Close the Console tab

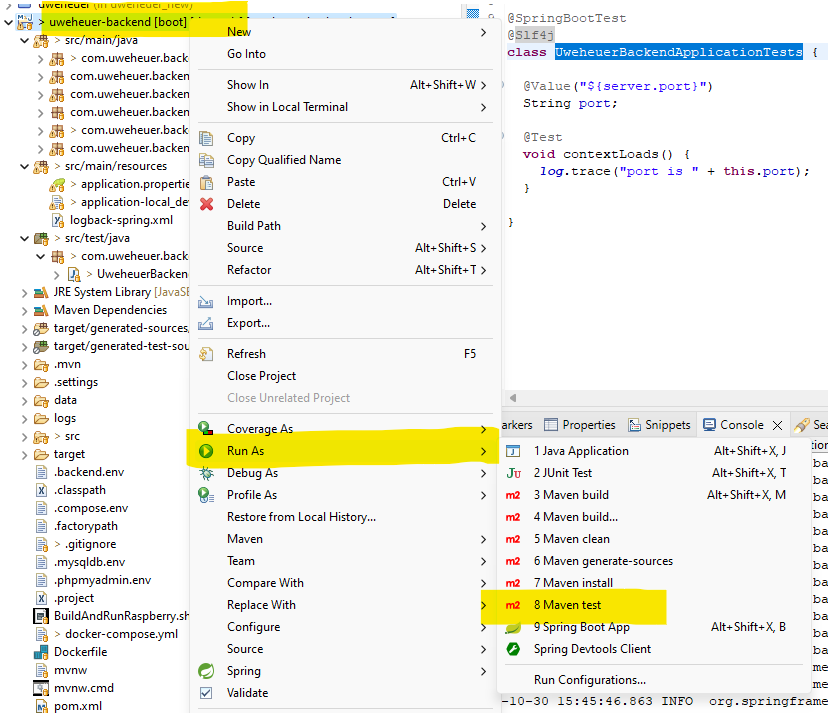pos(777,425)
